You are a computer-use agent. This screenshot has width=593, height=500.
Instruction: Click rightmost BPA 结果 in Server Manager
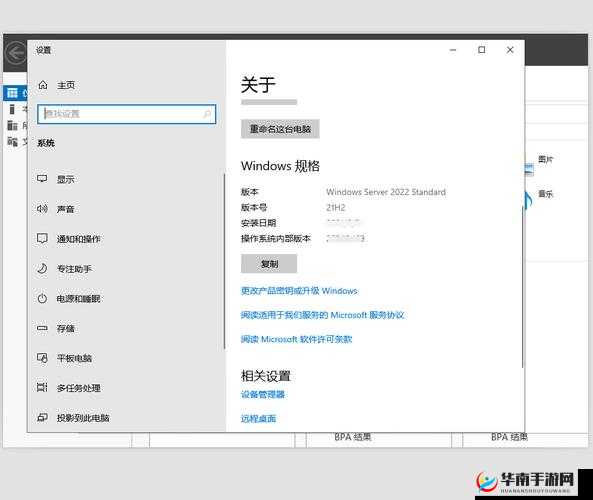tap(509, 437)
